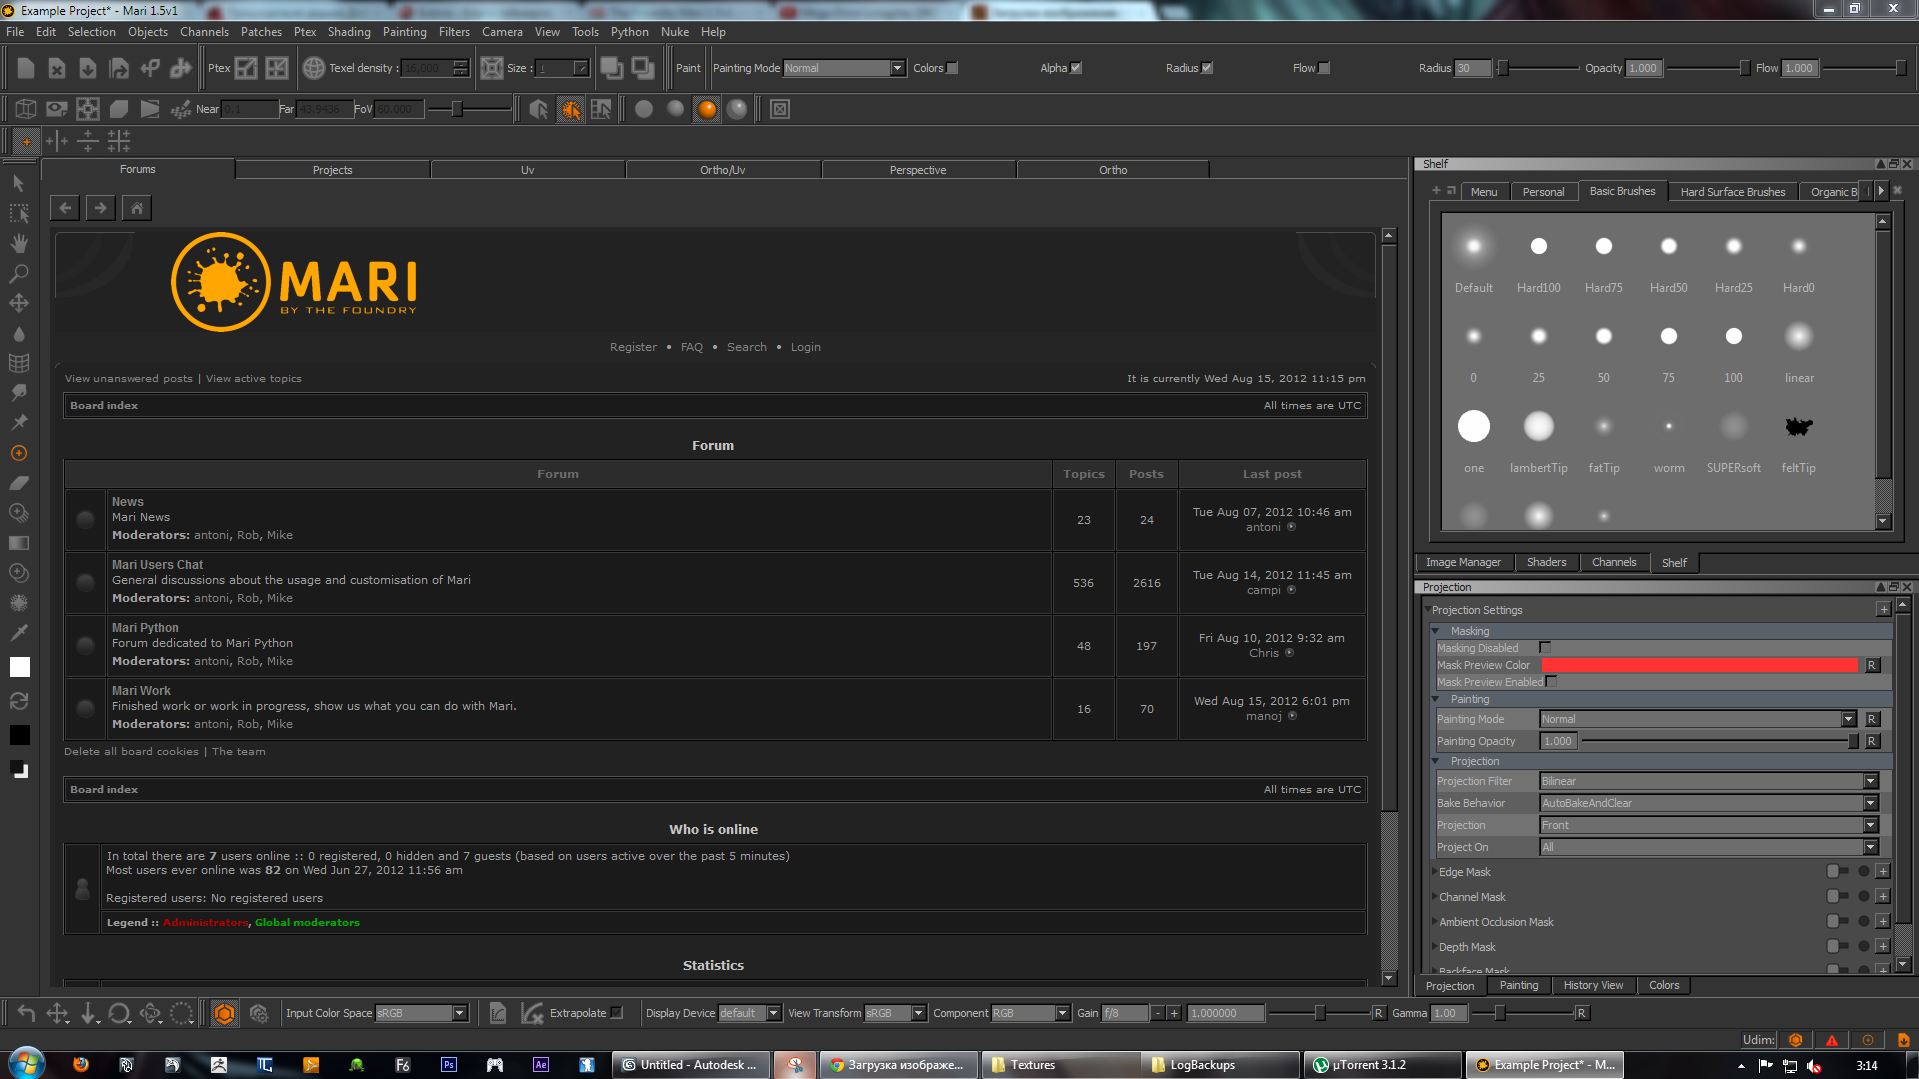Click the orange sphere lighting mode icon
Image resolution: width=1919 pixels, height=1079 pixels.
[x=707, y=109]
